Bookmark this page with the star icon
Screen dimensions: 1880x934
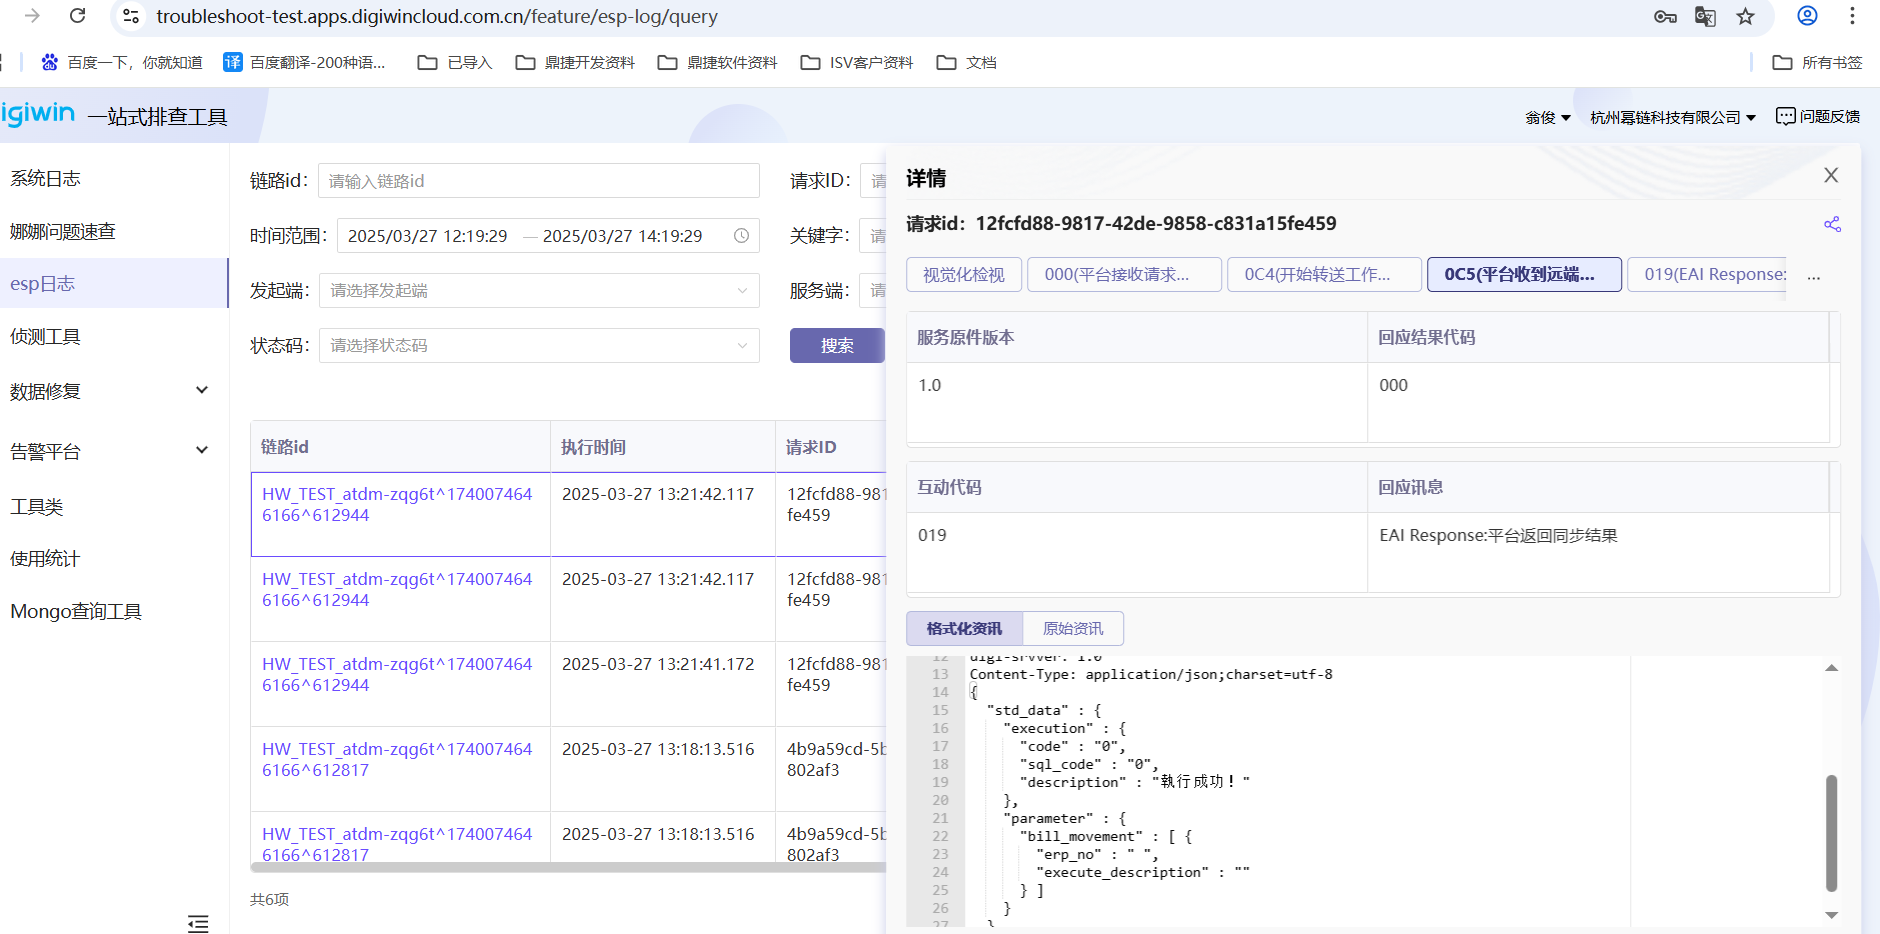coord(1745,16)
